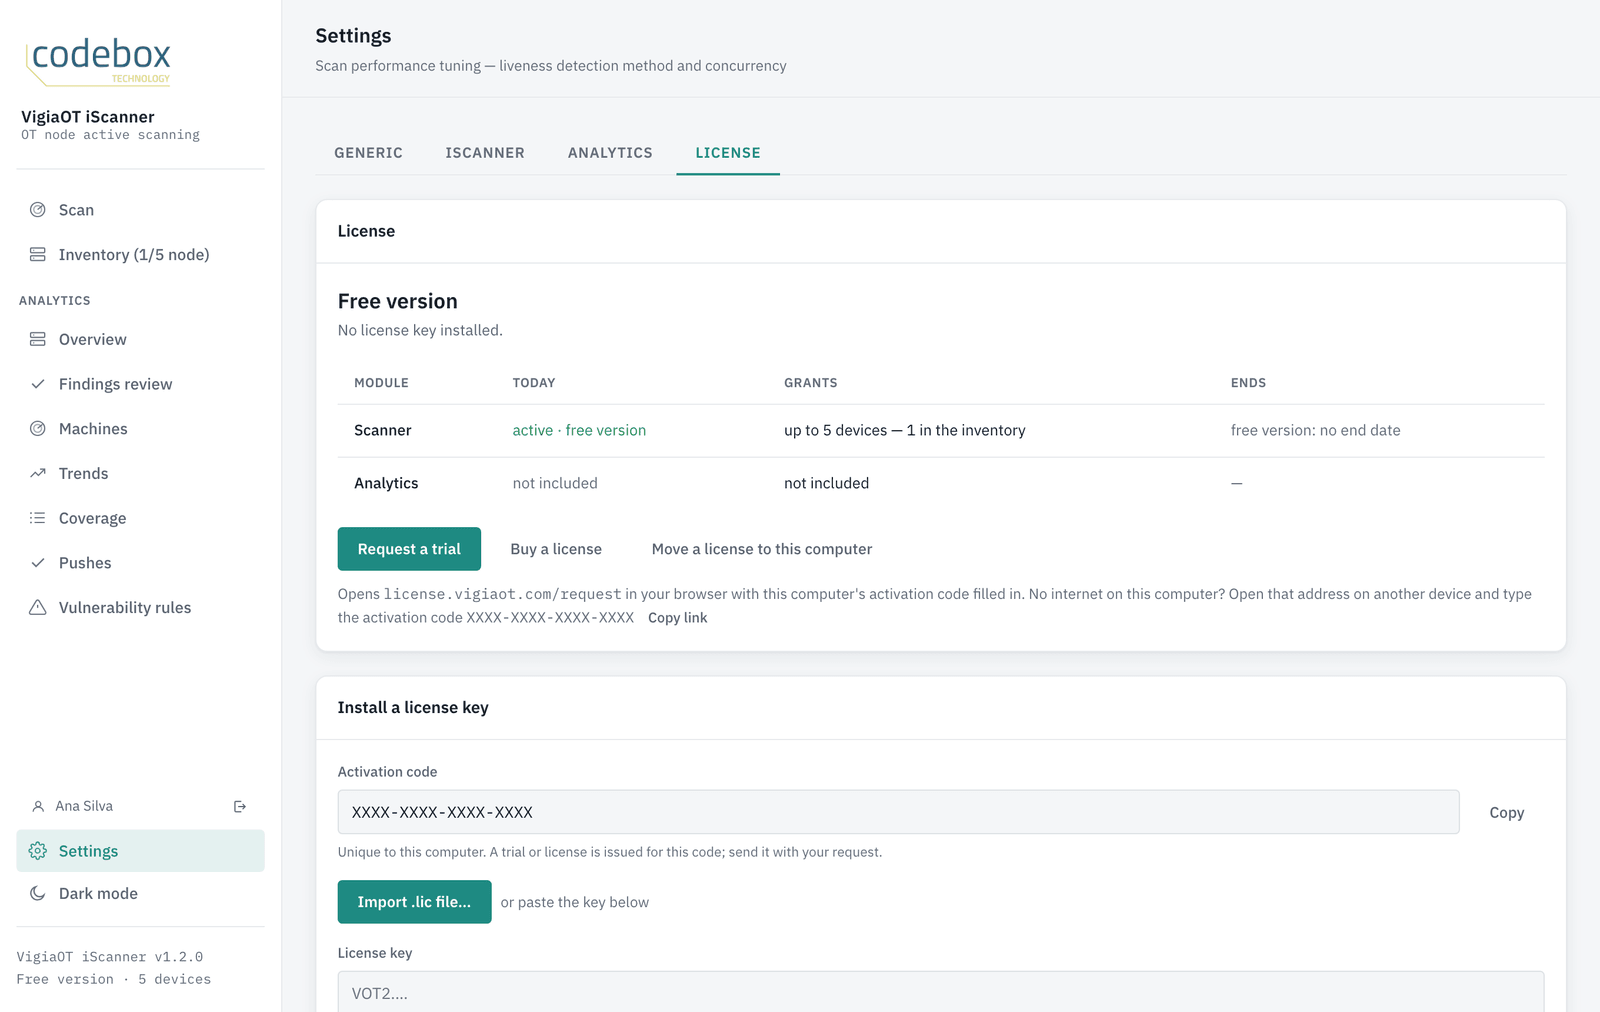Click the Inventory server icon

pyautogui.click(x=38, y=255)
